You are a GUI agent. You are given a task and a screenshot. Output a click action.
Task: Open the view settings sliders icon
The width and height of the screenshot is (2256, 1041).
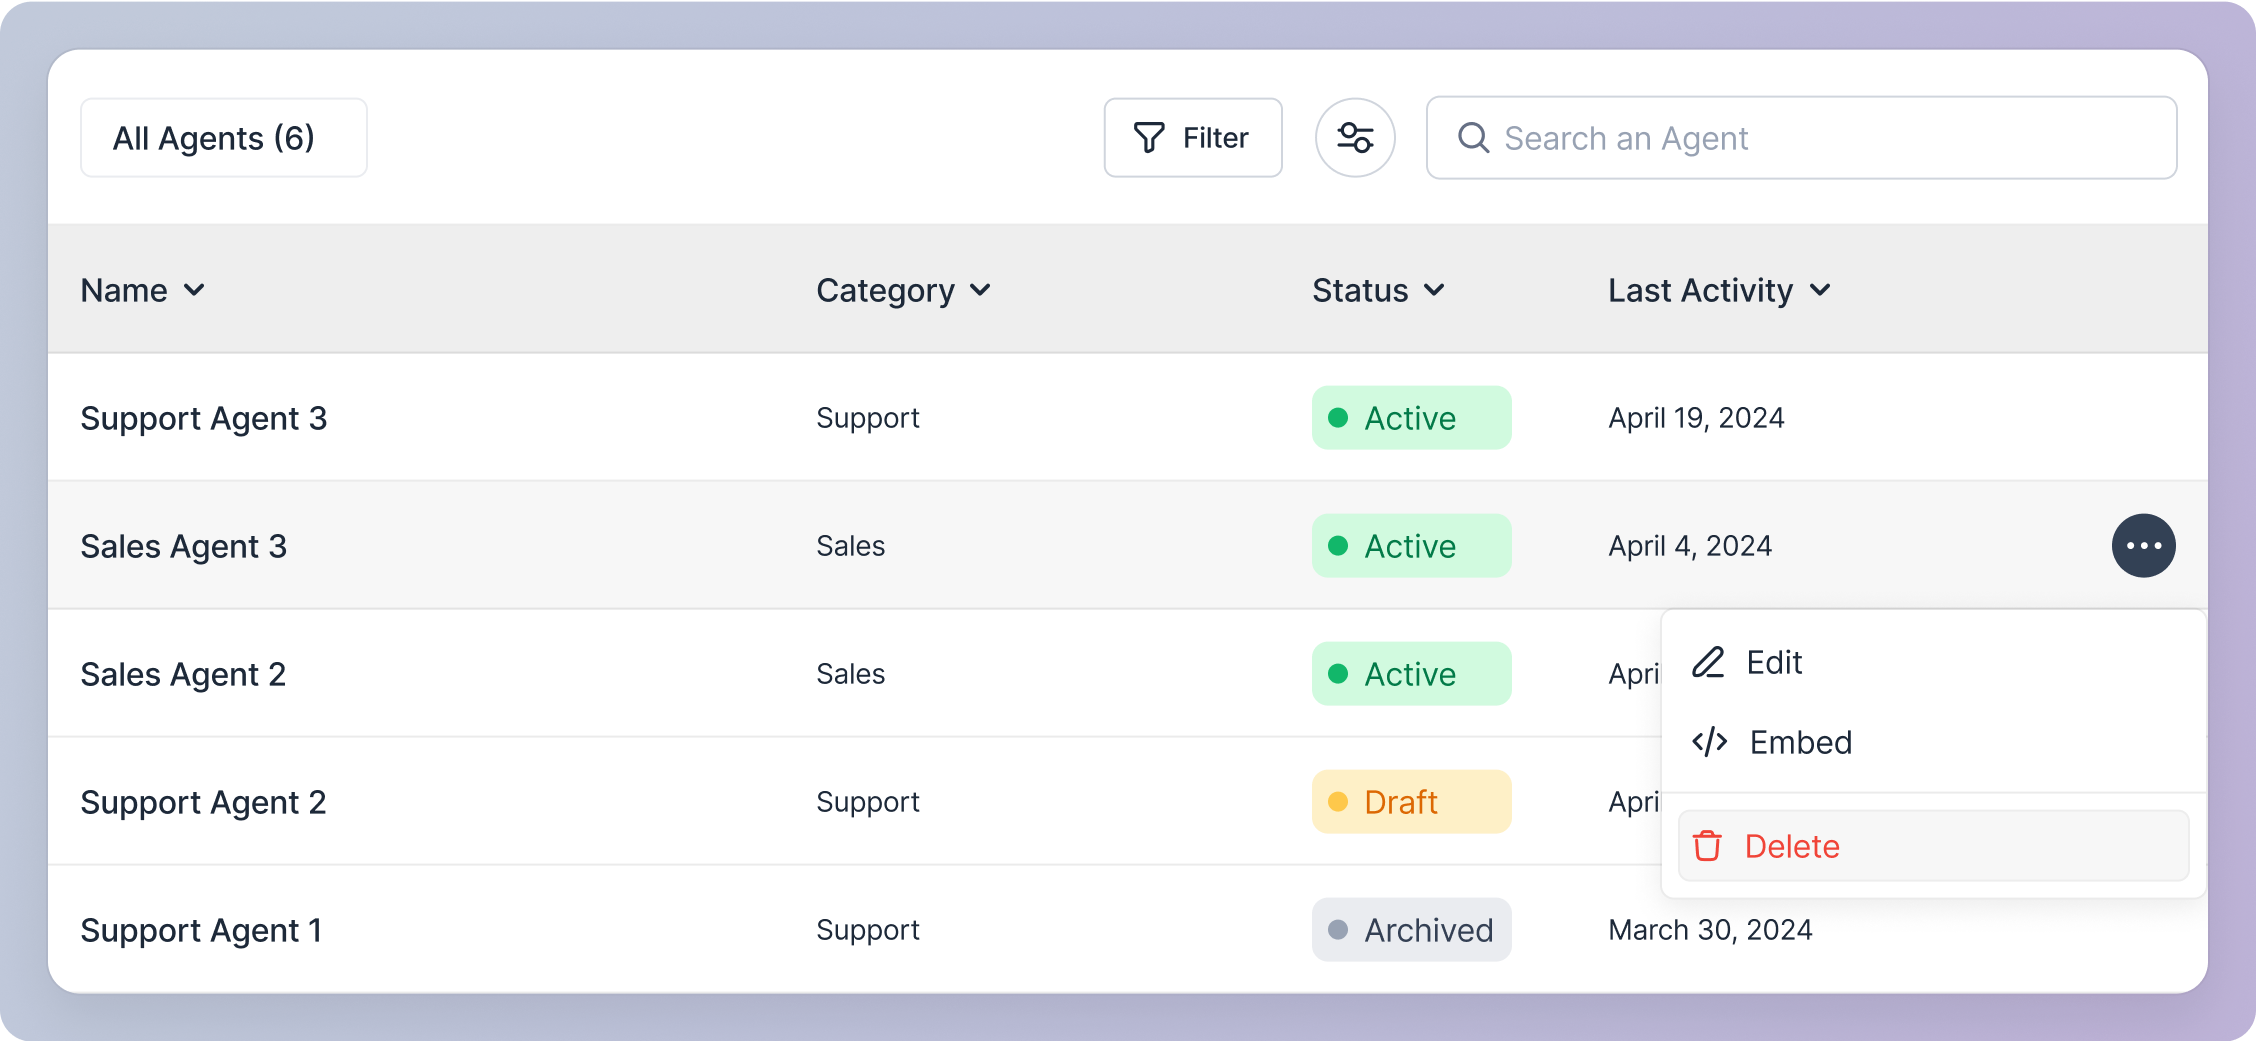[x=1355, y=138]
